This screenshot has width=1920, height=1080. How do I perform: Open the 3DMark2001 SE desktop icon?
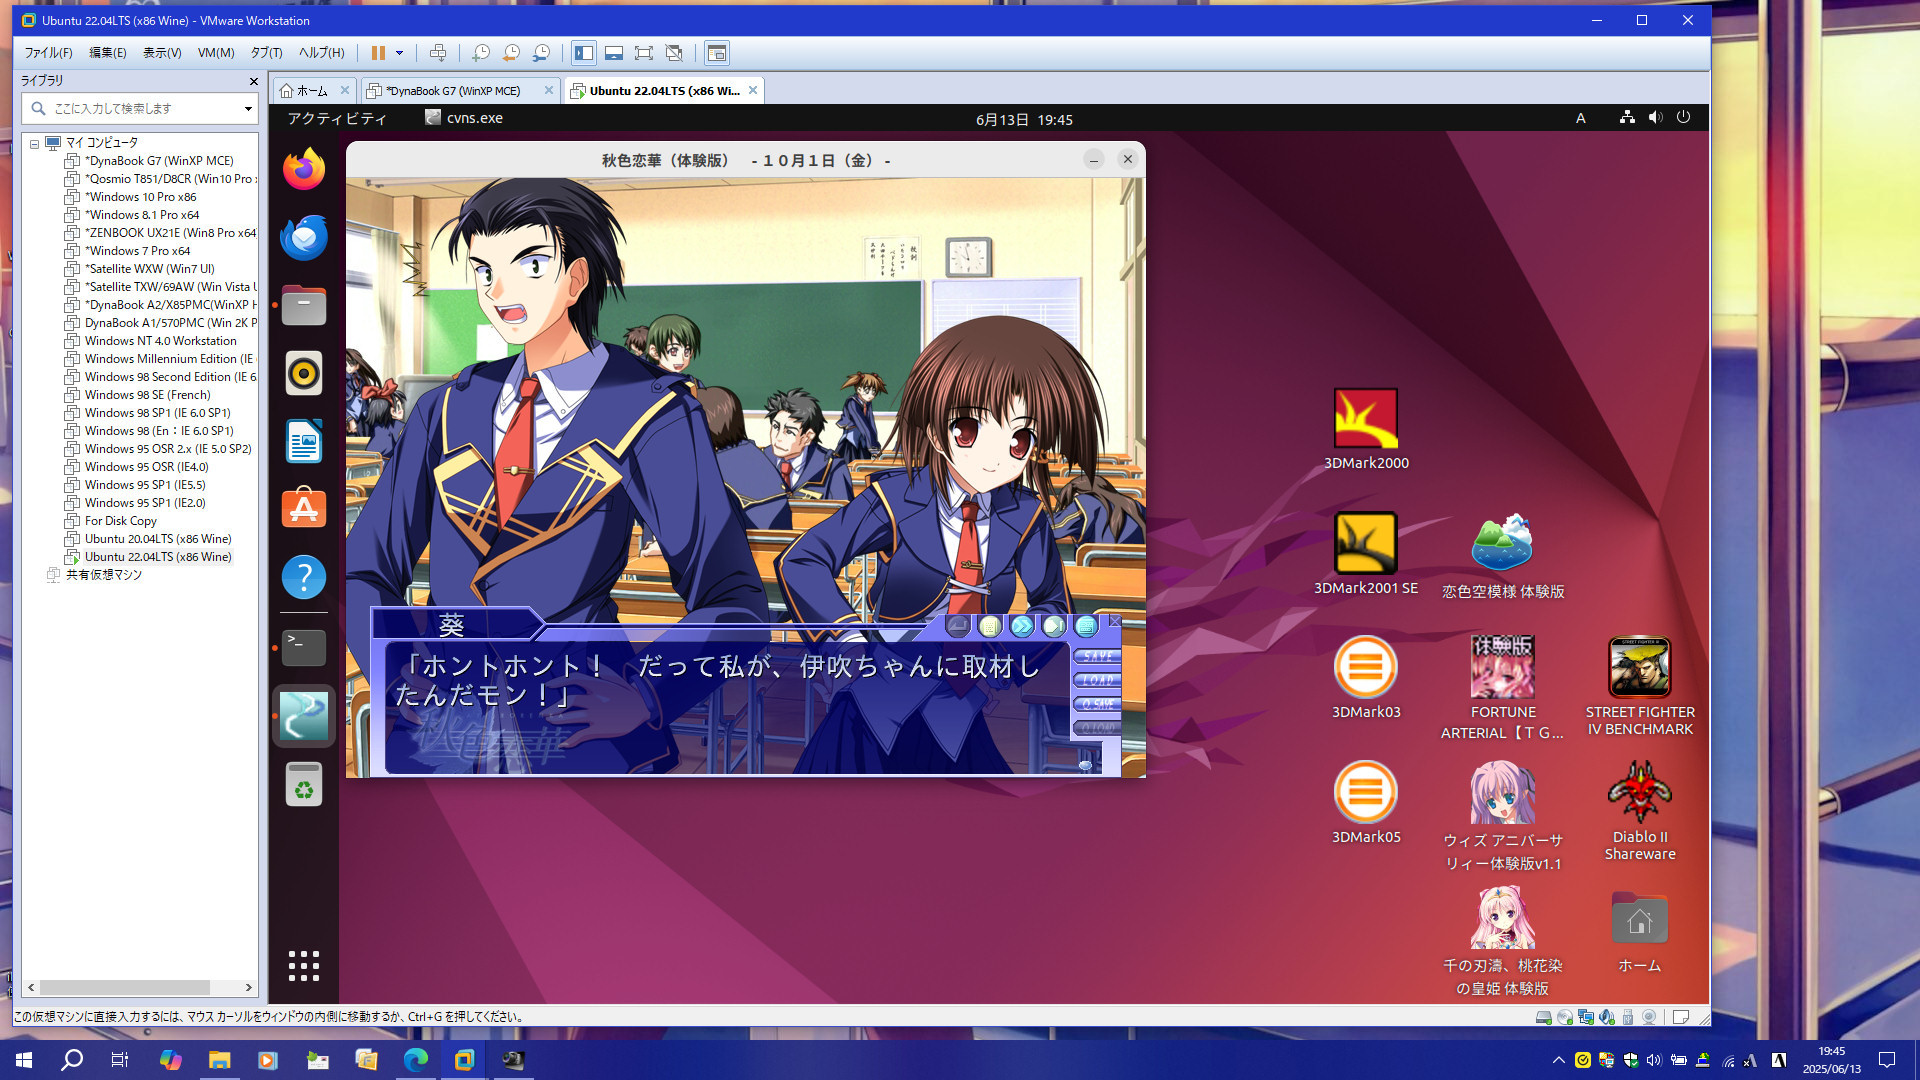coord(1366,555)
